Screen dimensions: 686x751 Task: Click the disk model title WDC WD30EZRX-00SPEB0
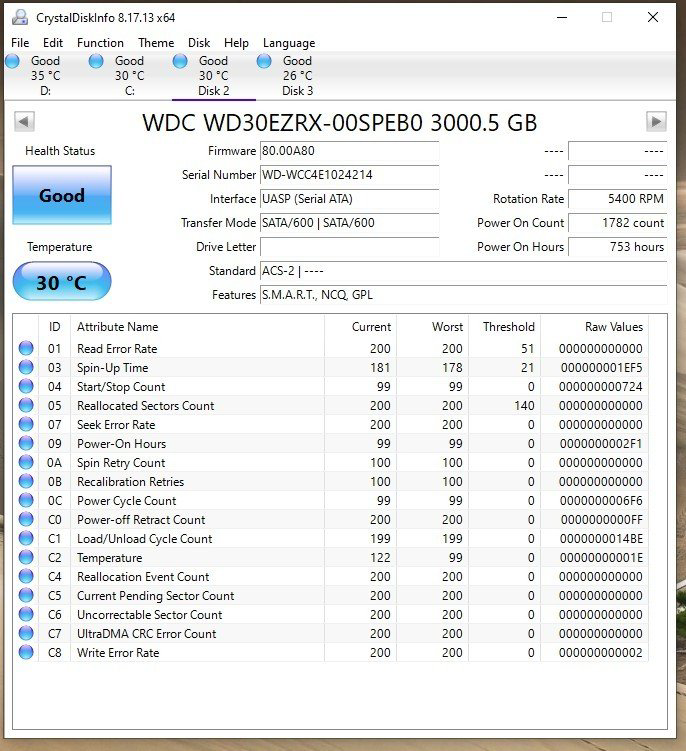pyautogui.click(x=283, y=123)
